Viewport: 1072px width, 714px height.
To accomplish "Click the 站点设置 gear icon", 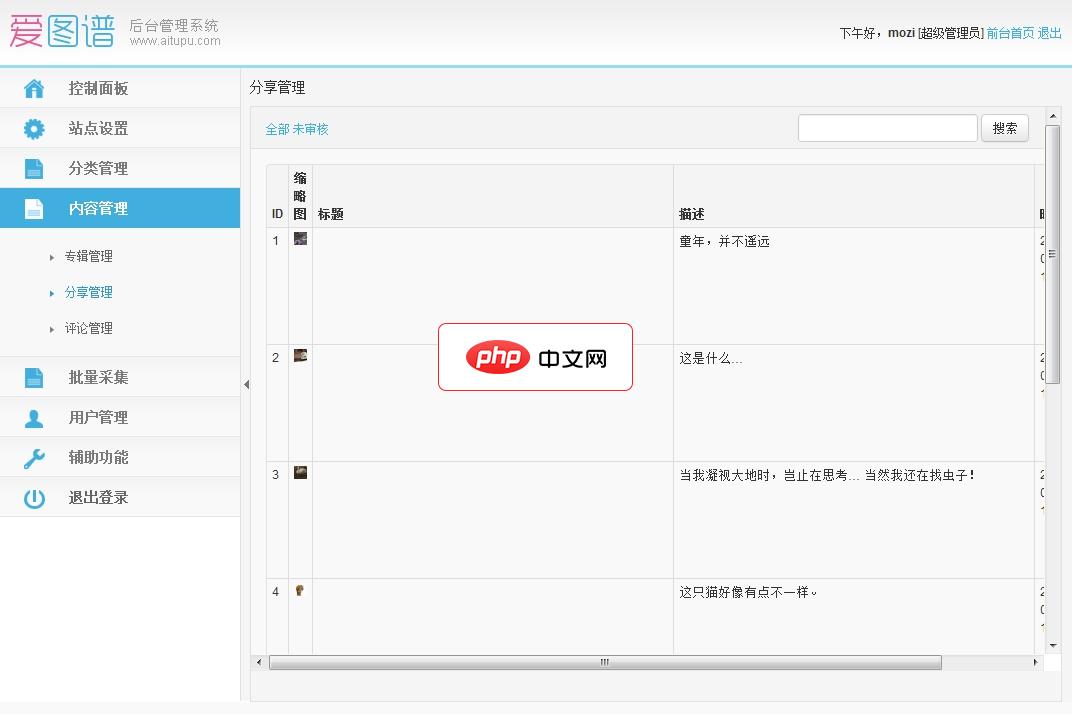I will [33, 128].
